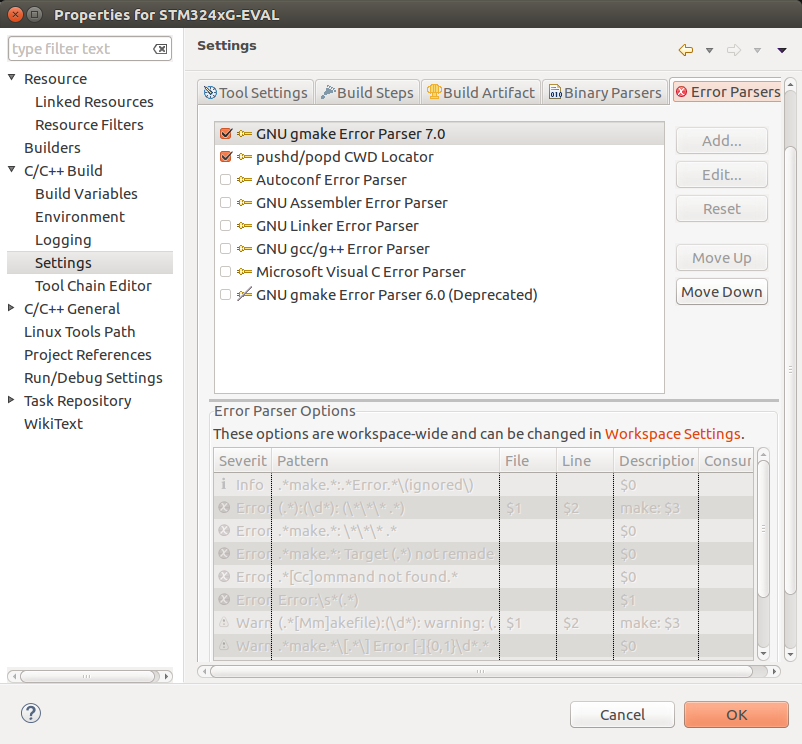Open the Workspace Settings link
The height and width of the screenshot is (744, 802).
click(x=672, y=434)
